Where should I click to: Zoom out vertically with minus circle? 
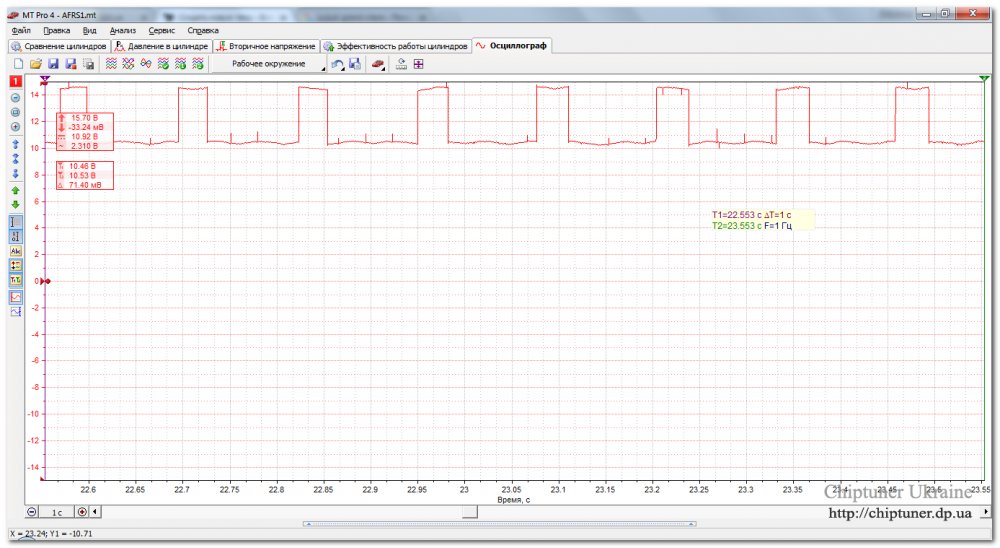point(15,98)
